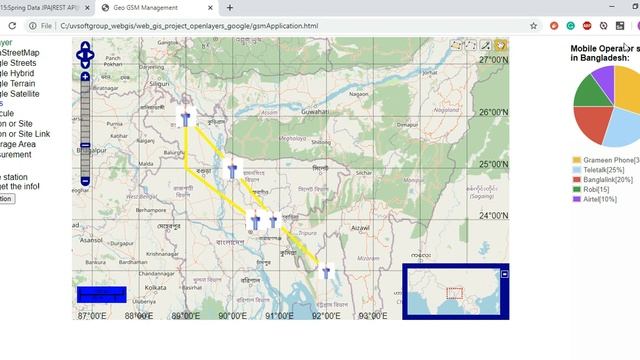Click the green Robi pie slice

pos(592,92)
